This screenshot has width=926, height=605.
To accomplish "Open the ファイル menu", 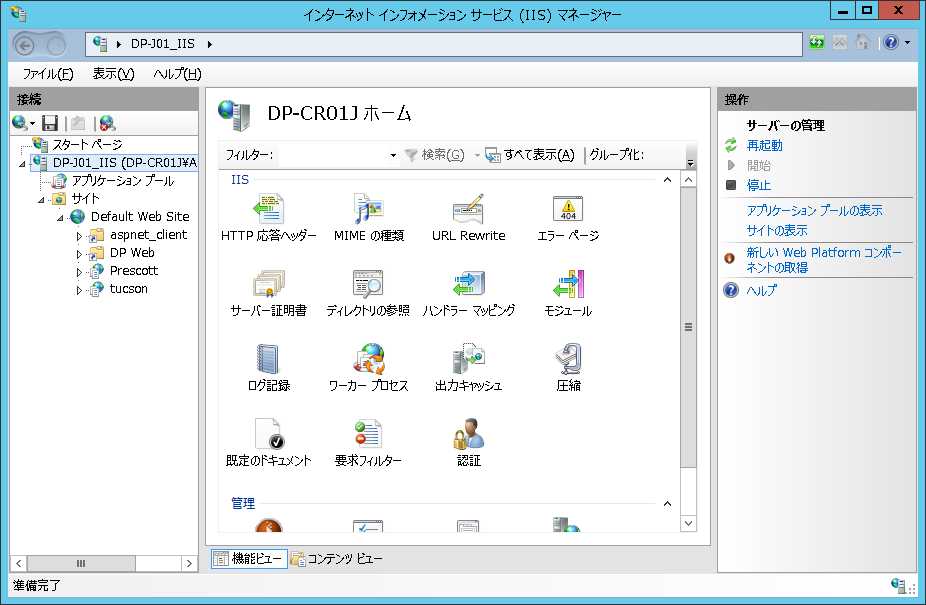I will pyautogui.click(x=48, y=74).
